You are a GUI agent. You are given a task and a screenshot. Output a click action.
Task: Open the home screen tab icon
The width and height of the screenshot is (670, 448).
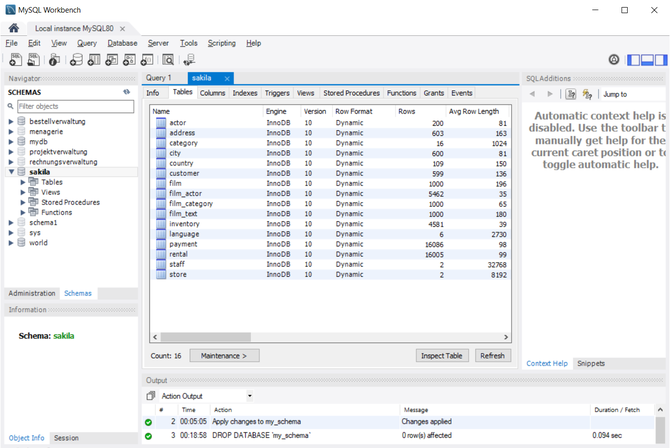[14, 28]
